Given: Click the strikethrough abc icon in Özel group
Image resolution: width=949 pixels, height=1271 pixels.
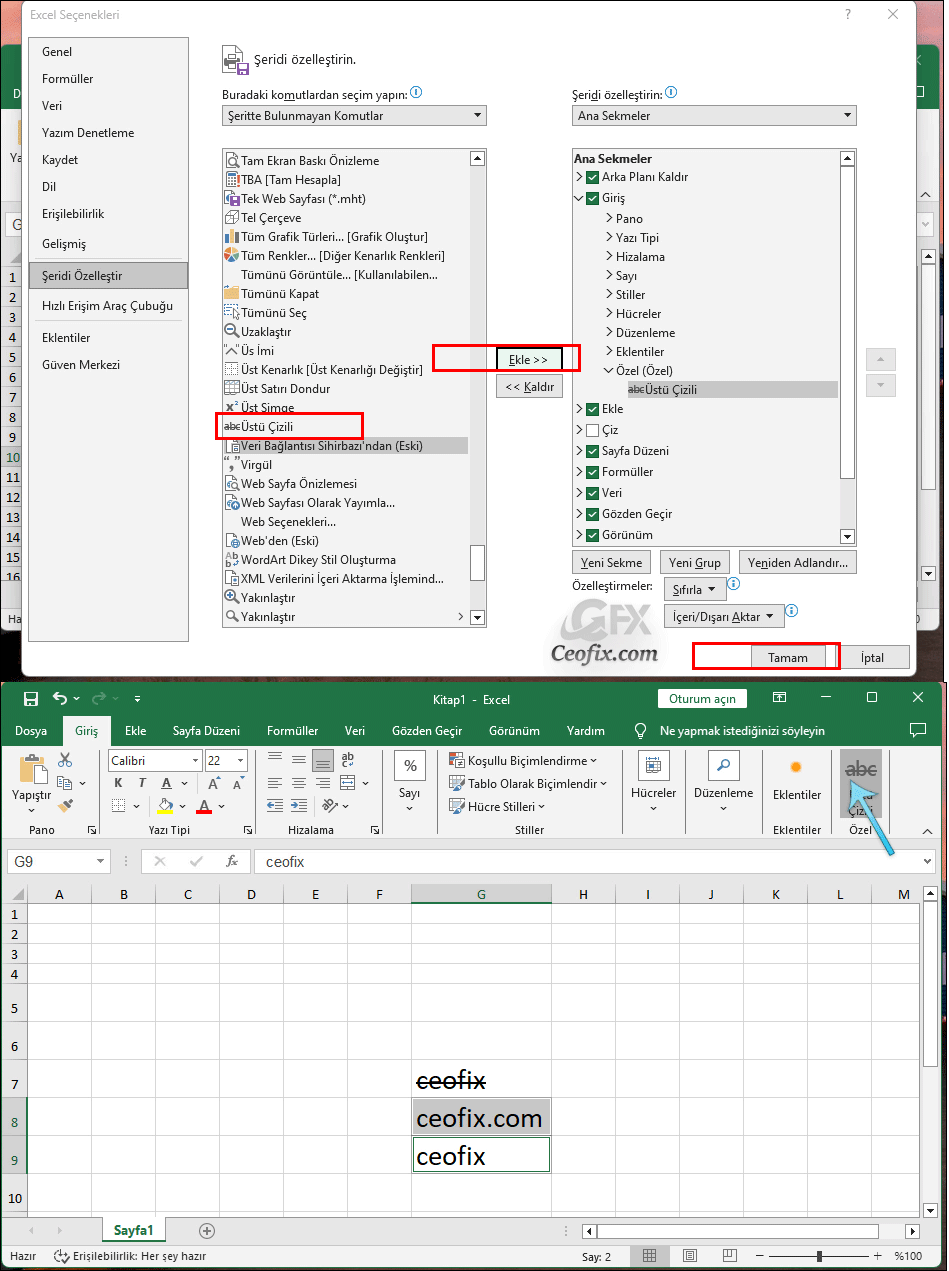Looking at the screenshot, I should coord(861,770).
